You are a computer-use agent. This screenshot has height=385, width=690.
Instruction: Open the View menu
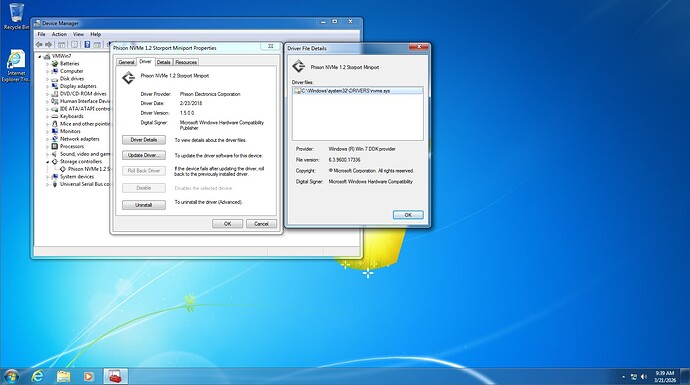(x=78, y=34)
